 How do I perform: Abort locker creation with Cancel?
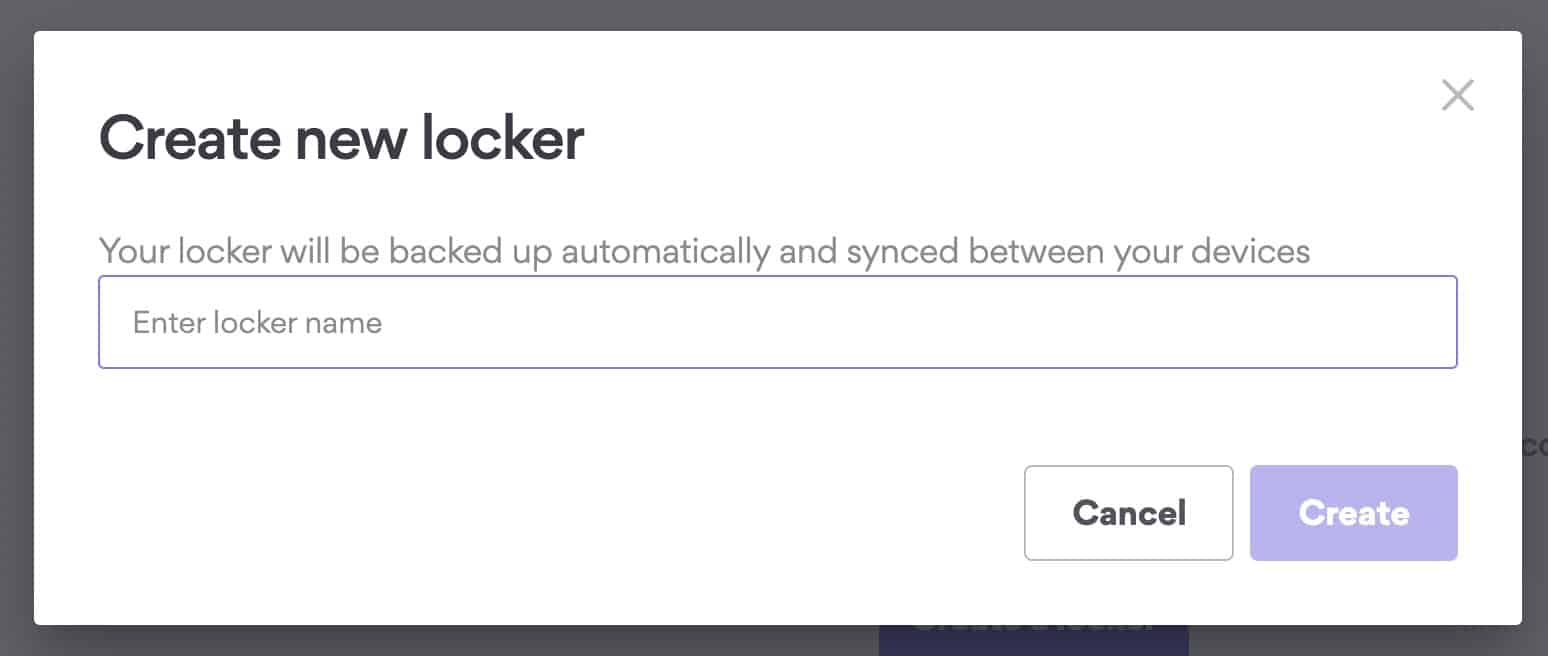tap(1128, 513)
